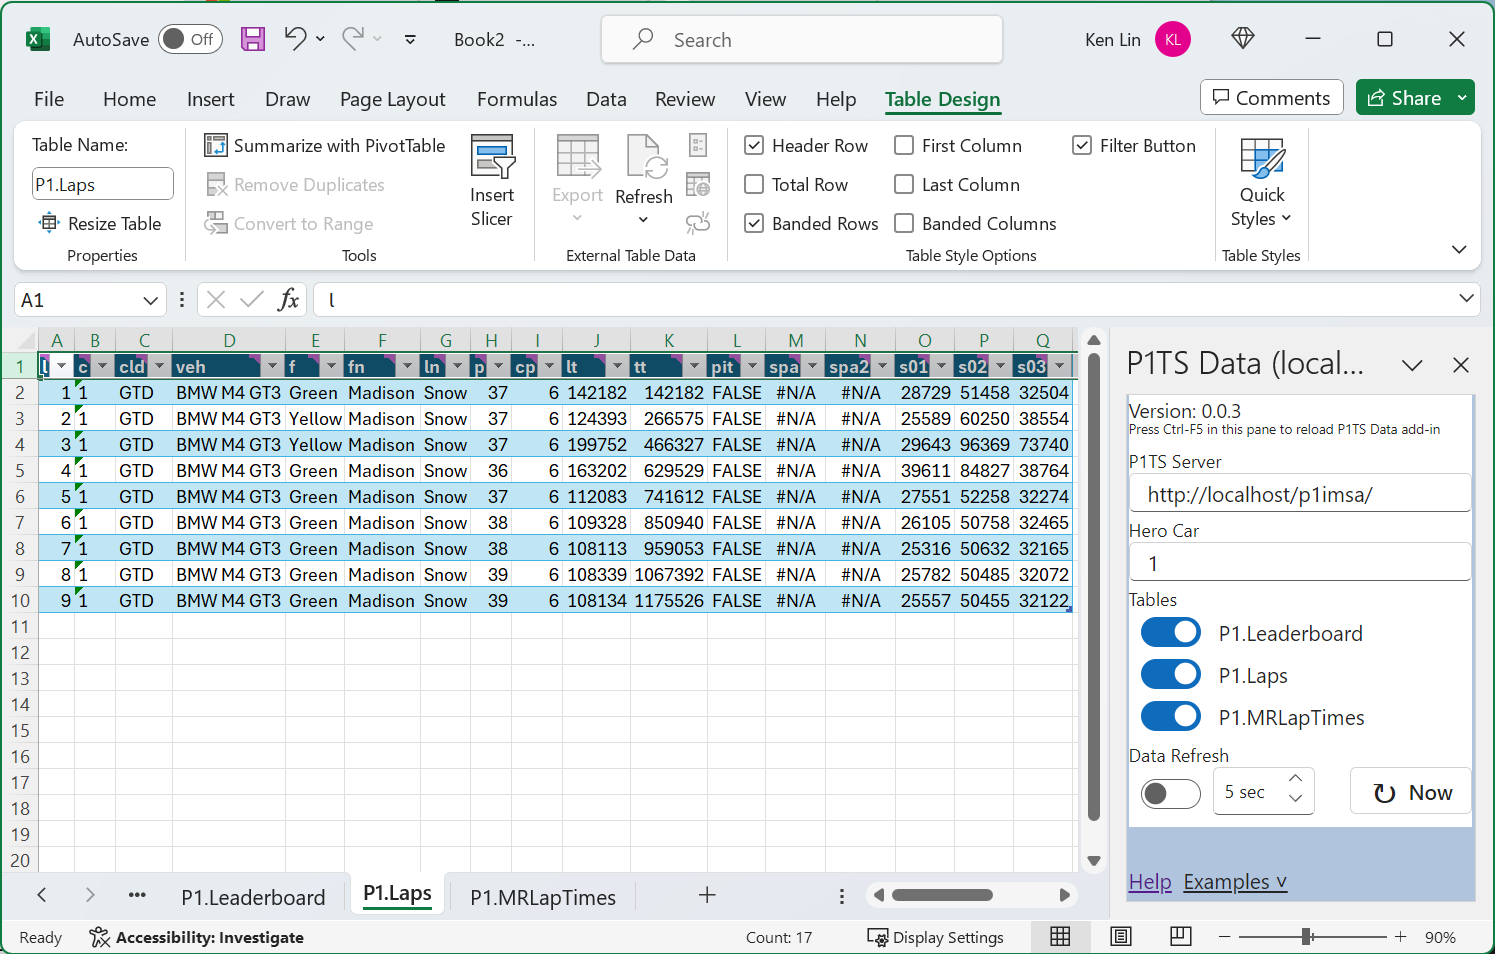Click the Unlink icon in External Table Data
The width and height of the screenshot is (1495, 954).
coord(698,223)
